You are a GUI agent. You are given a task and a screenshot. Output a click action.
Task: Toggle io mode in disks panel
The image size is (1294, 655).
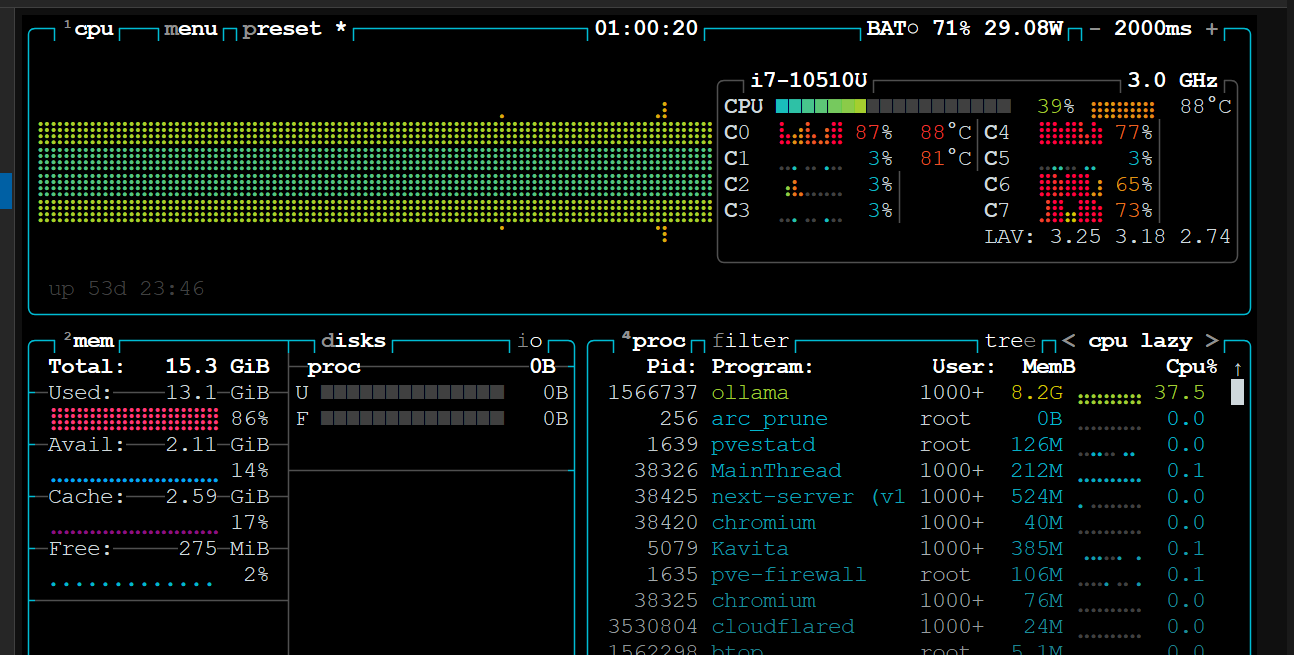point(530,341)
